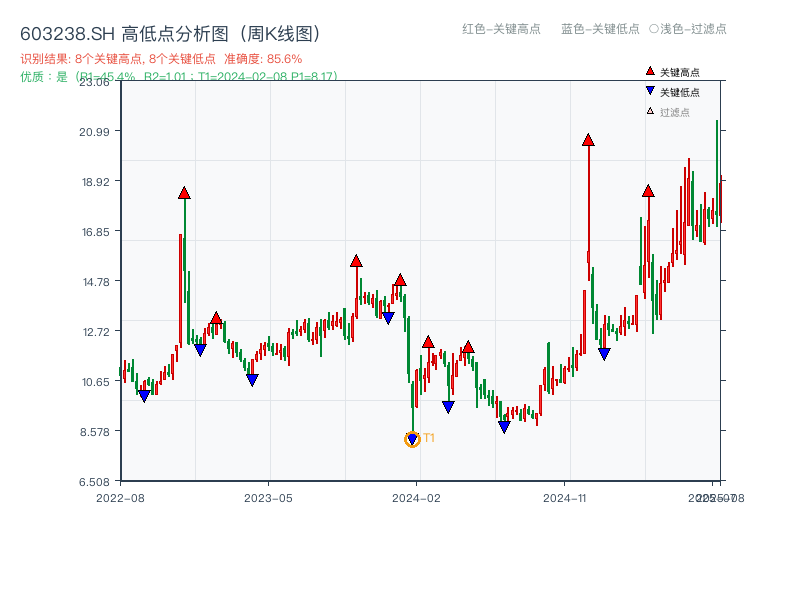
Task: Click the blue low-point triangle below the T1 circle
Action: click(x=413, y=437)
